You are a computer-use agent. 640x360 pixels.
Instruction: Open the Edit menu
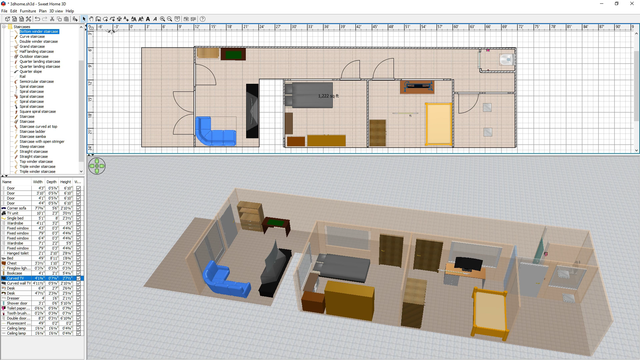13,11
